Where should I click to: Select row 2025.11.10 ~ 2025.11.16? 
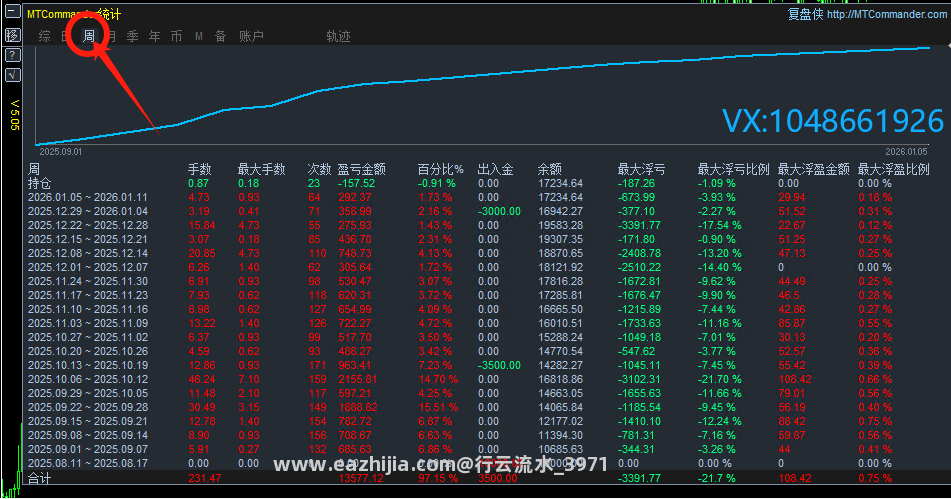(x=87, y=309)
